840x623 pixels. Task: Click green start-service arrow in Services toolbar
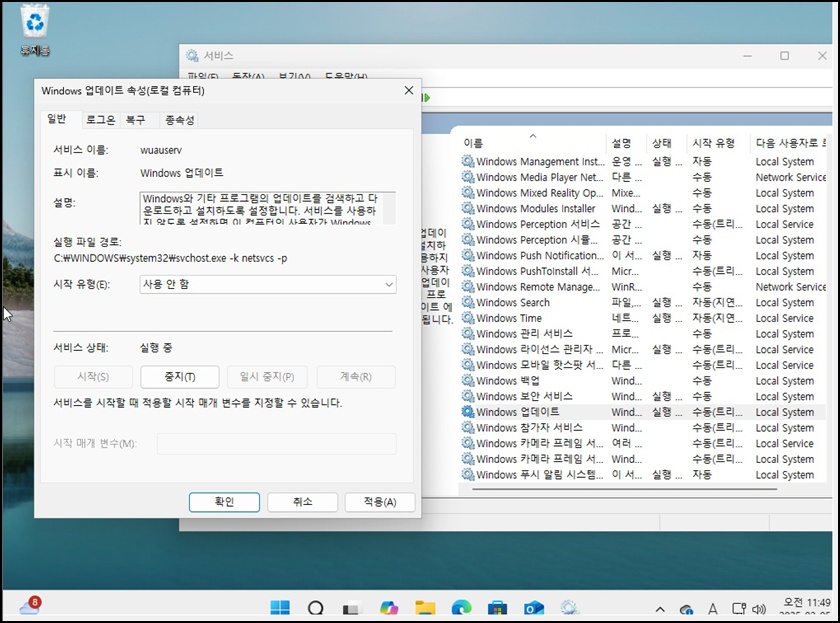pos(426,97)
